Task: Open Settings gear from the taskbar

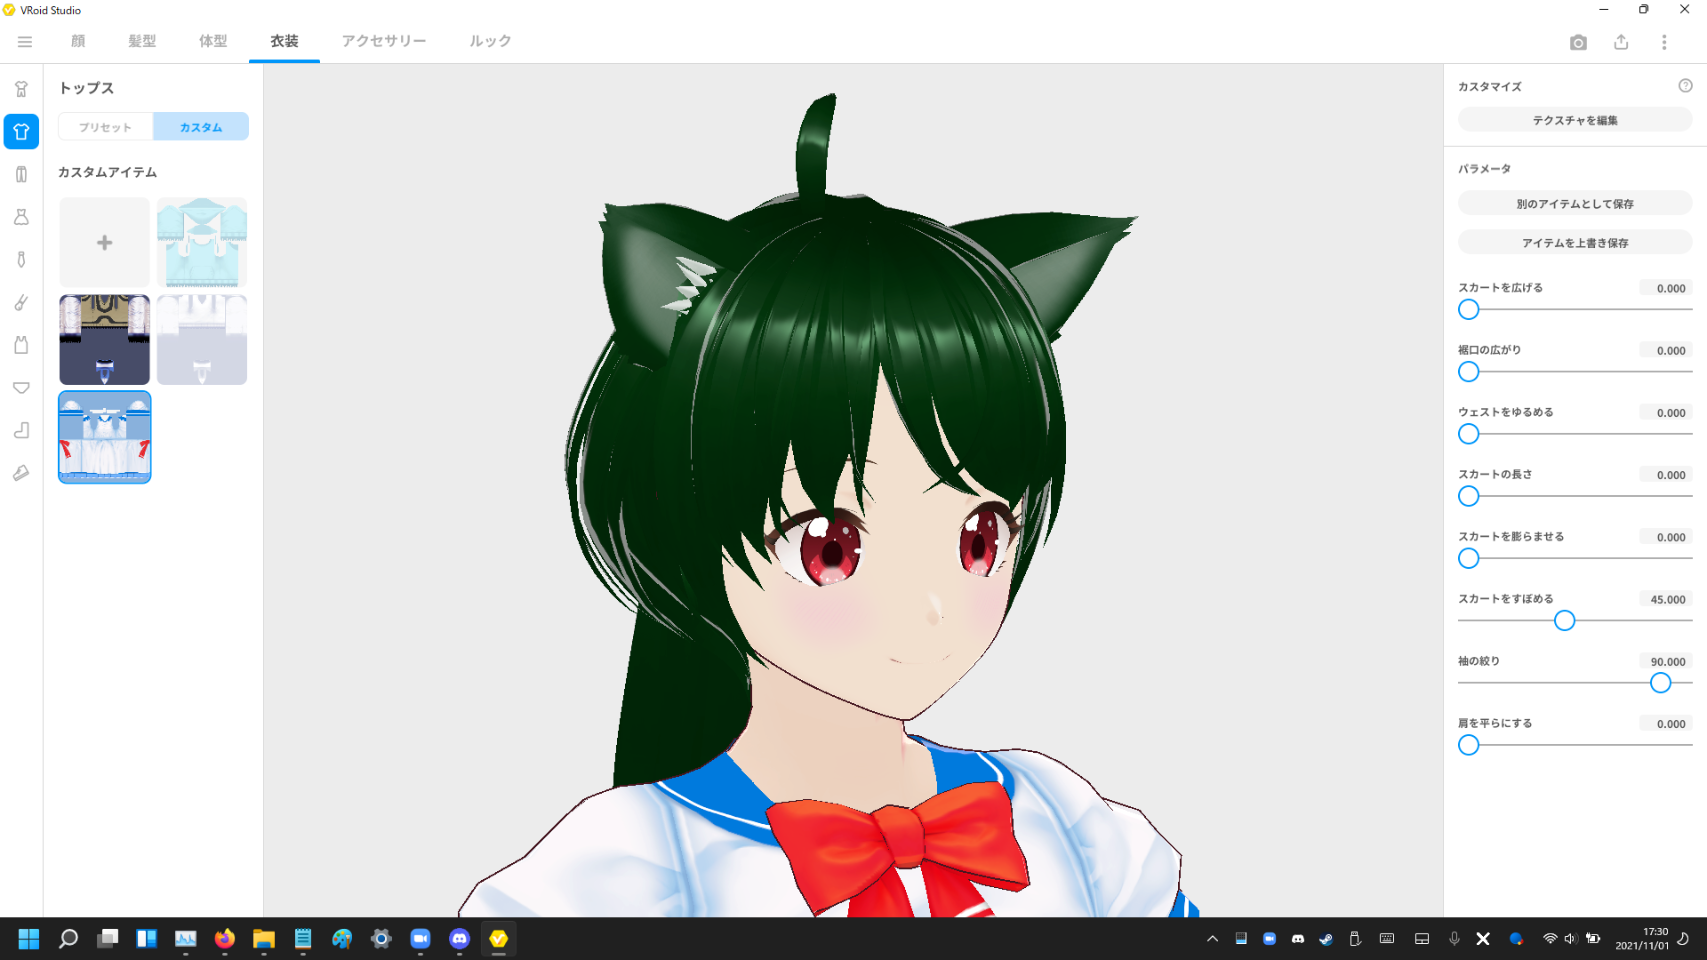Action: 381,939
